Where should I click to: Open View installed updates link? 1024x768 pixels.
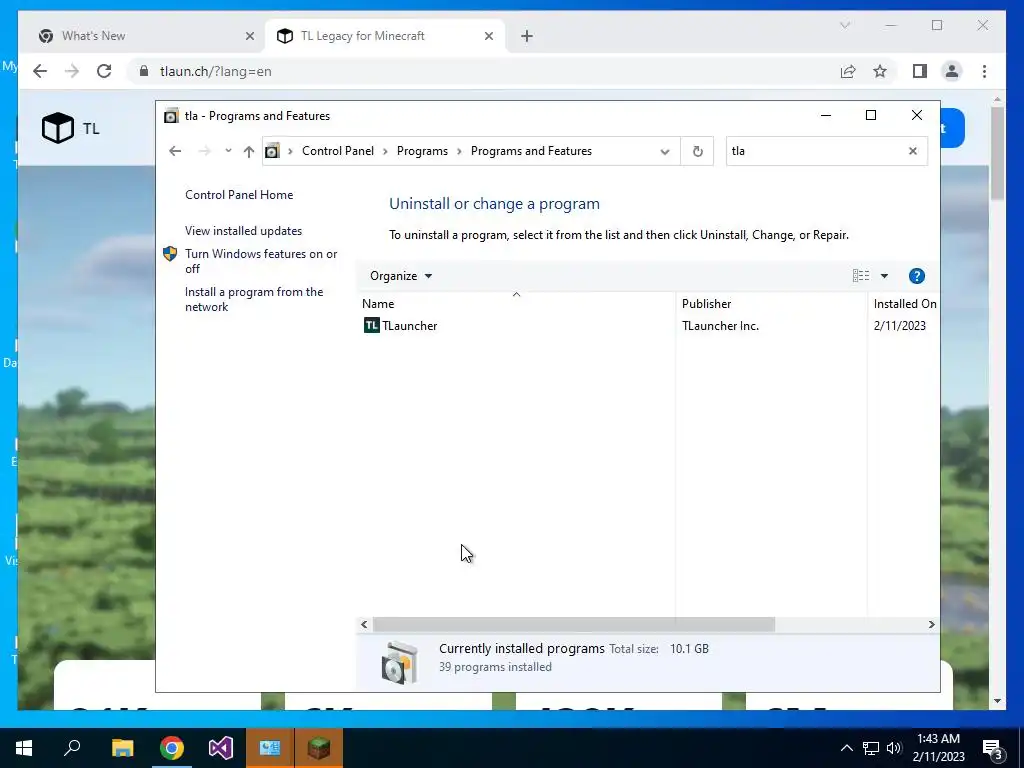(243, 231)
